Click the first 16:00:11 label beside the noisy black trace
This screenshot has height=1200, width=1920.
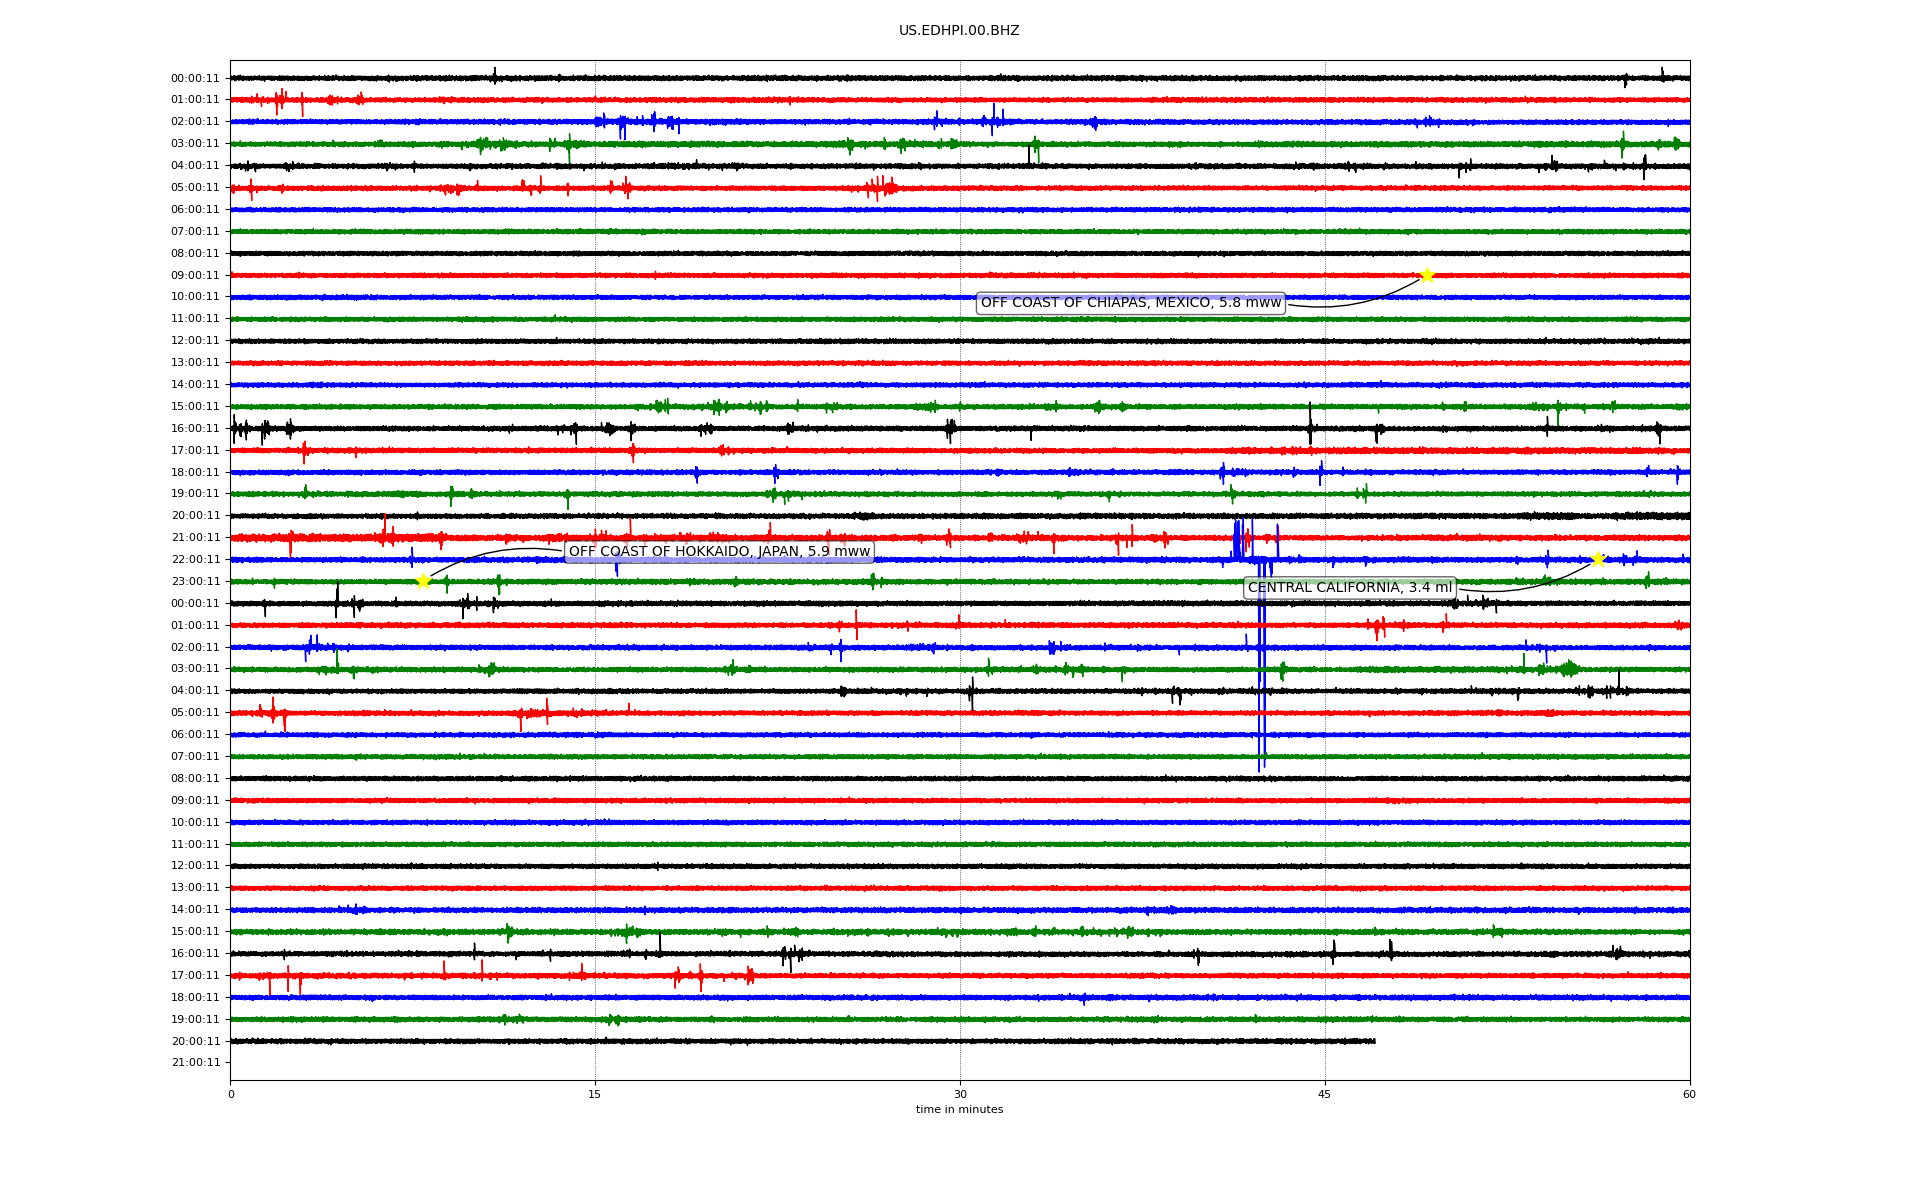195,429
